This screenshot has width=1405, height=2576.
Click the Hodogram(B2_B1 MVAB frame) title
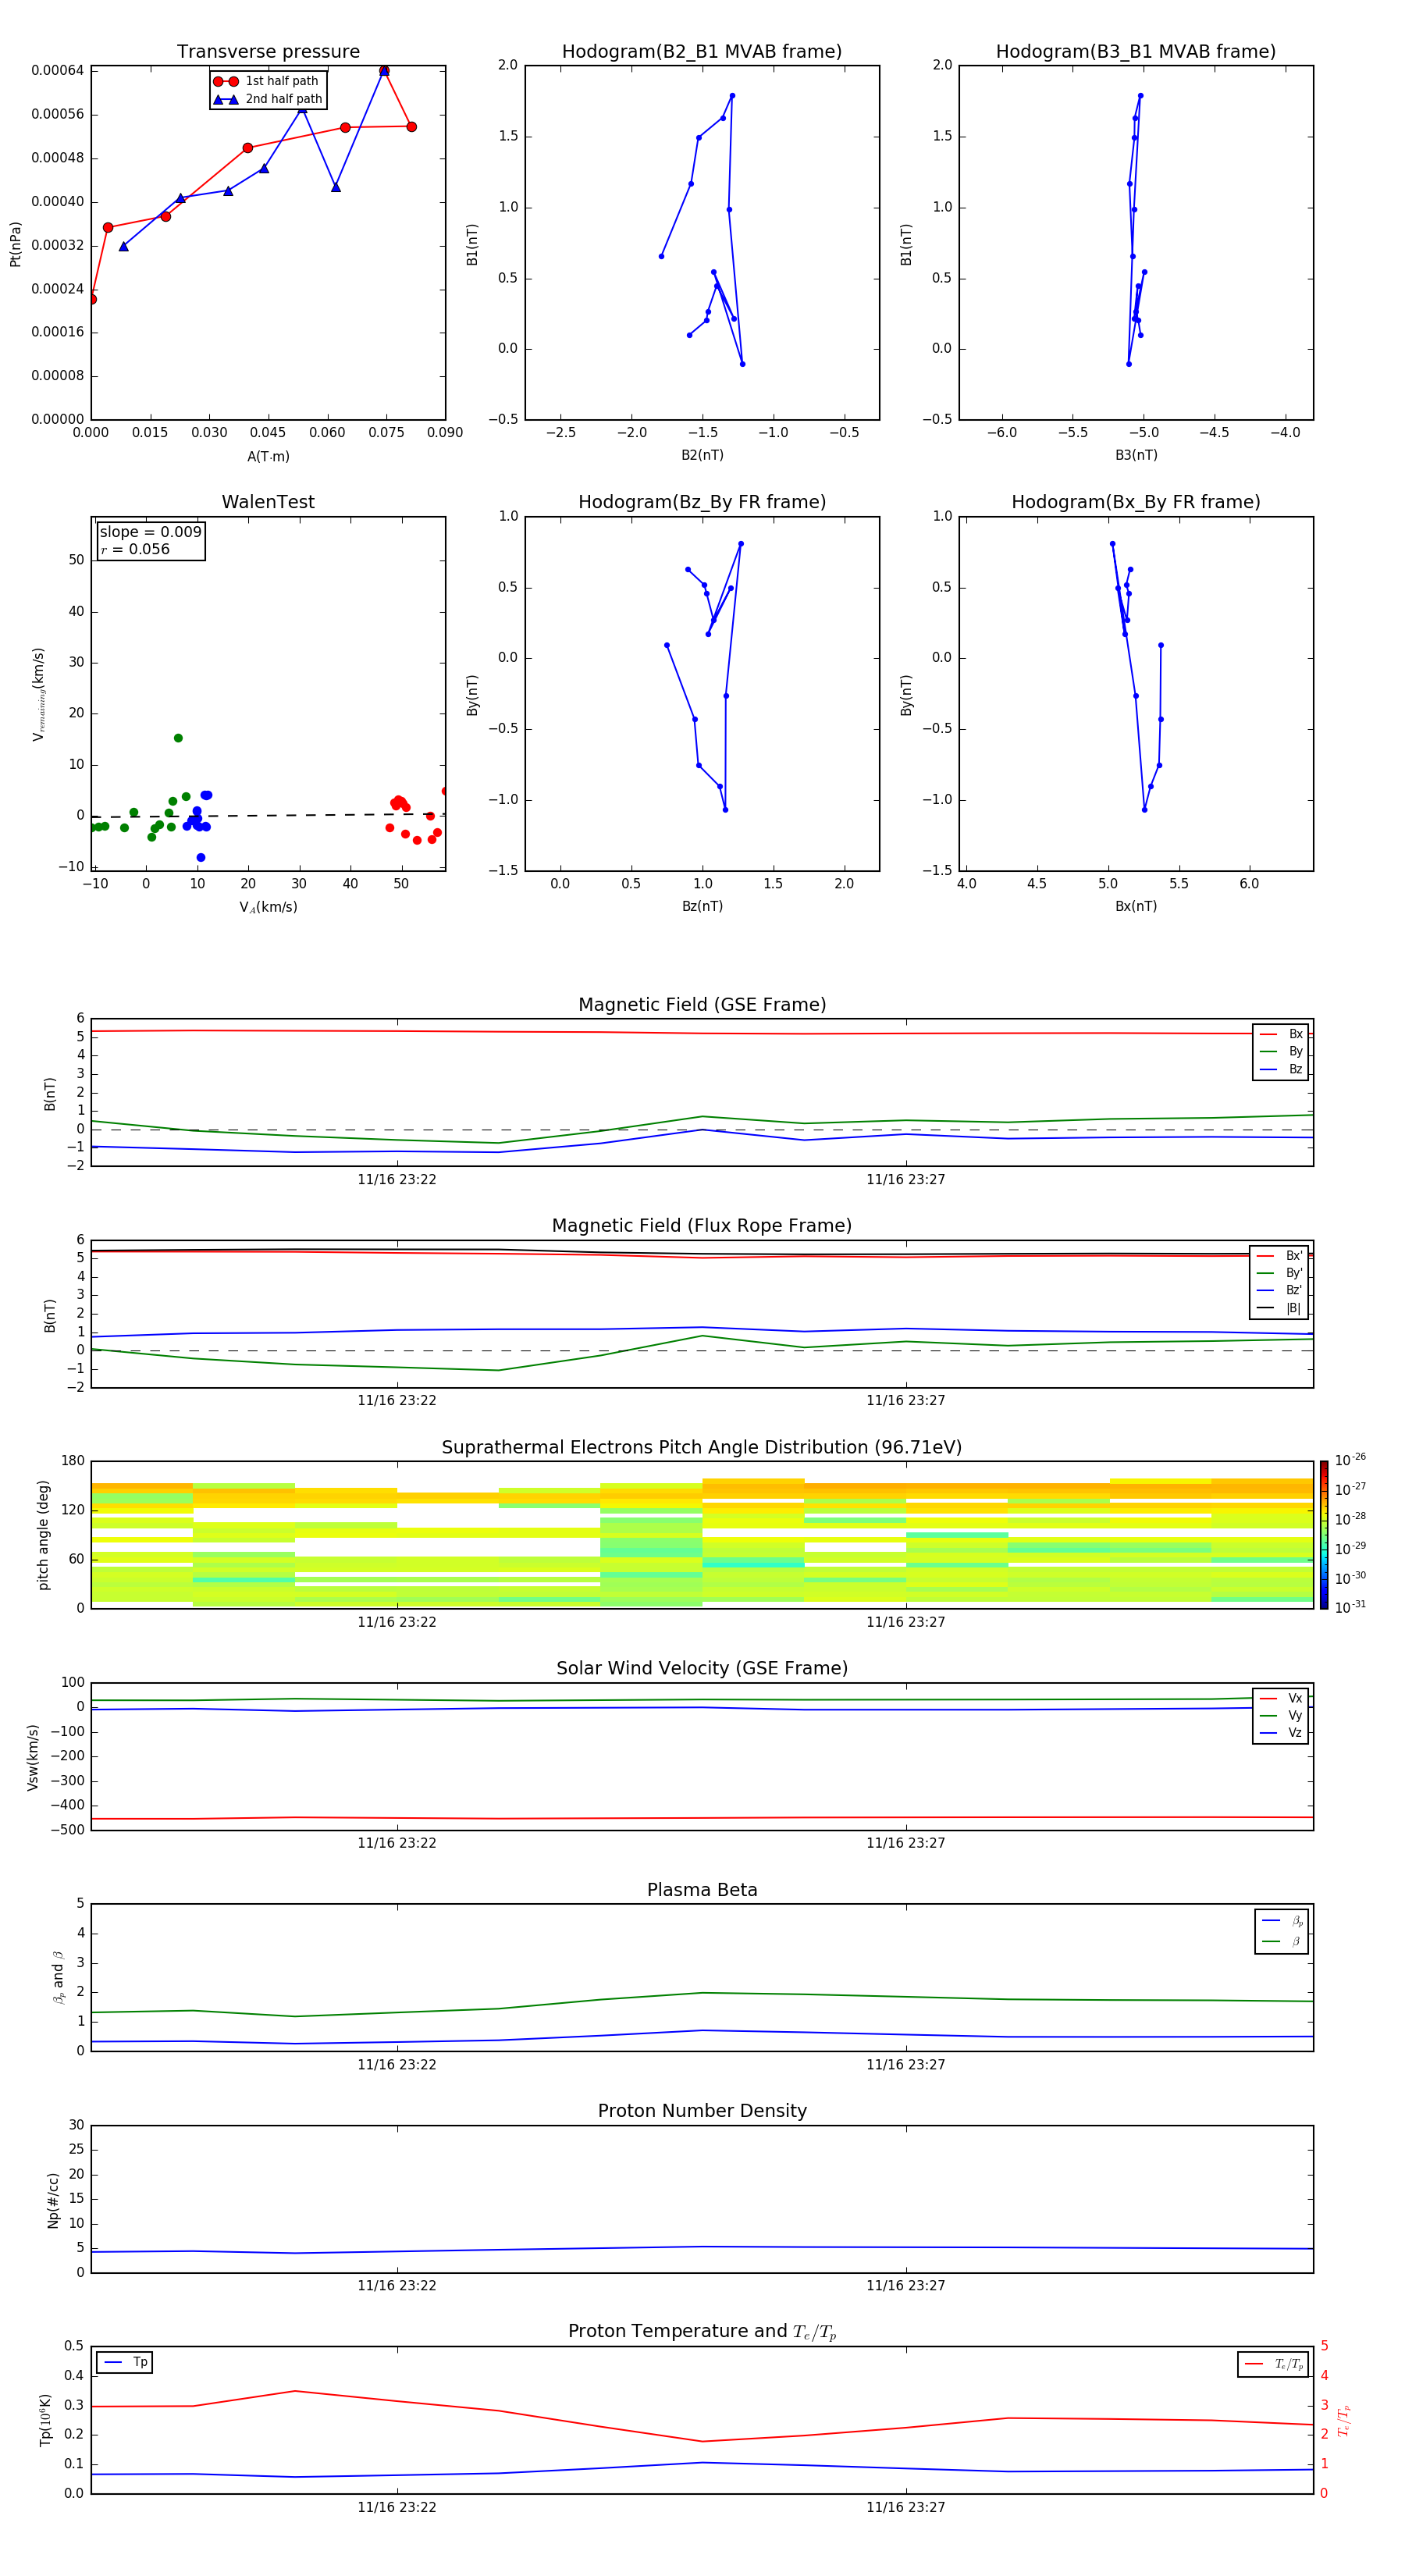702,51
